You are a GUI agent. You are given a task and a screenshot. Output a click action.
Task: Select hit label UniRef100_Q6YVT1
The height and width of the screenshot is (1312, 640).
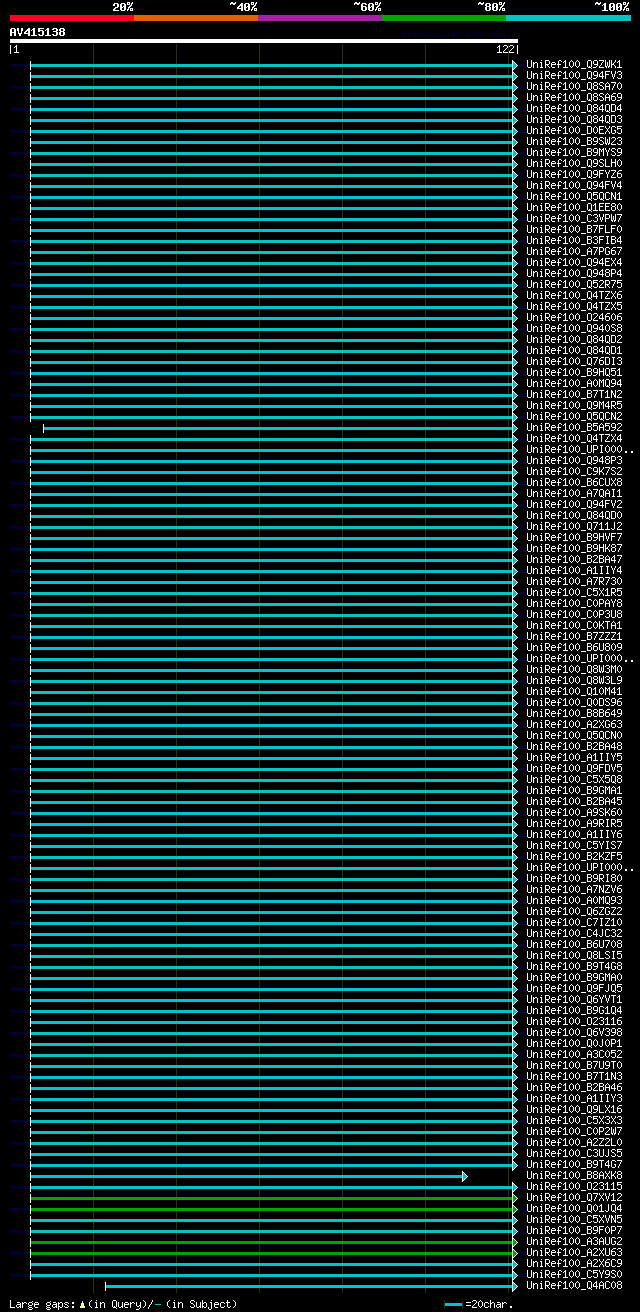(x=574, y=1000)
